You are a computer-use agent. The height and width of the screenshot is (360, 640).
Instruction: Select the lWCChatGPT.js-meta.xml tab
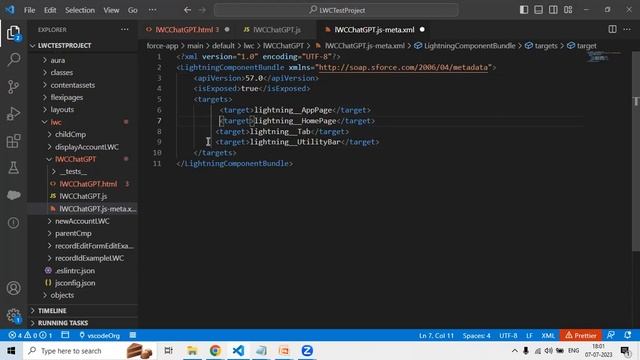[x=374, y=29]
